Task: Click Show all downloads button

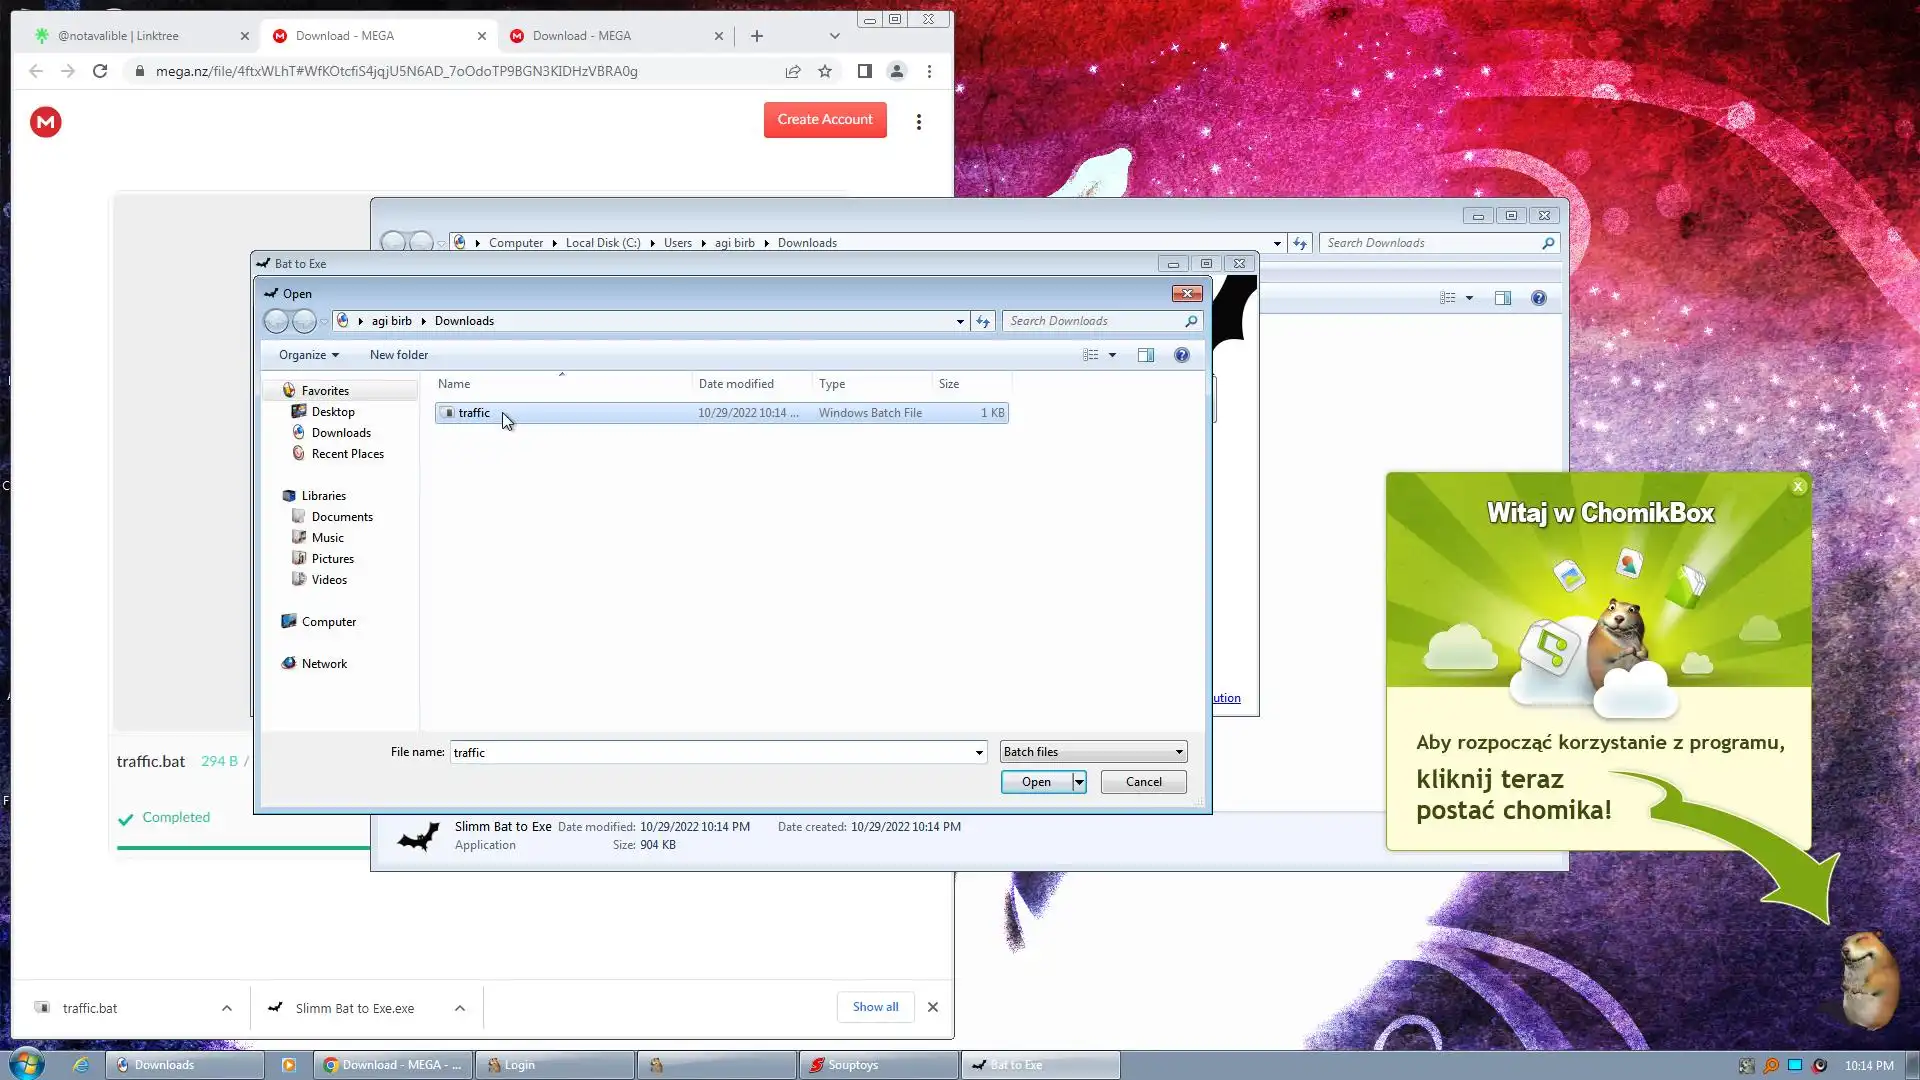Action: [x=875, y=1007]
